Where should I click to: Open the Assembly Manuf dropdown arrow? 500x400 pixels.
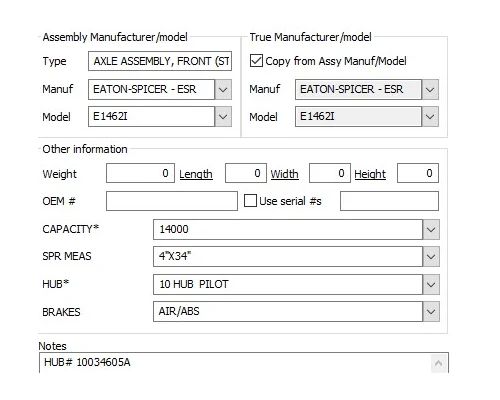pos(223,89)
